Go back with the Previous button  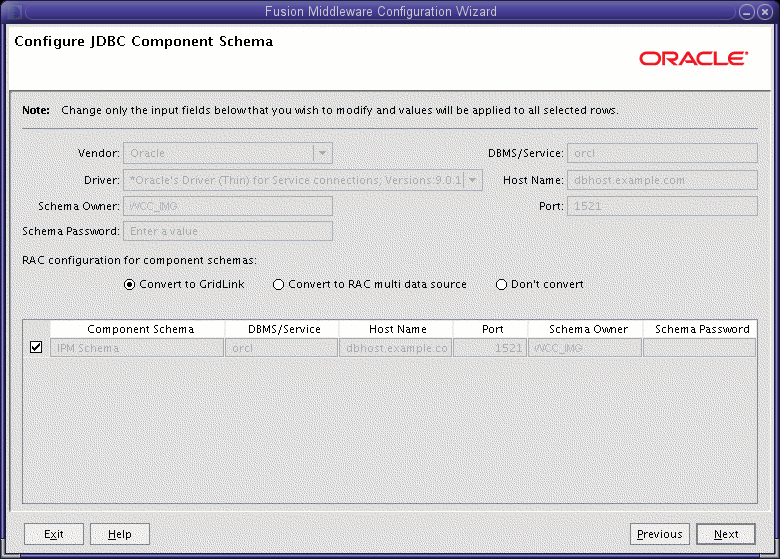660,534
